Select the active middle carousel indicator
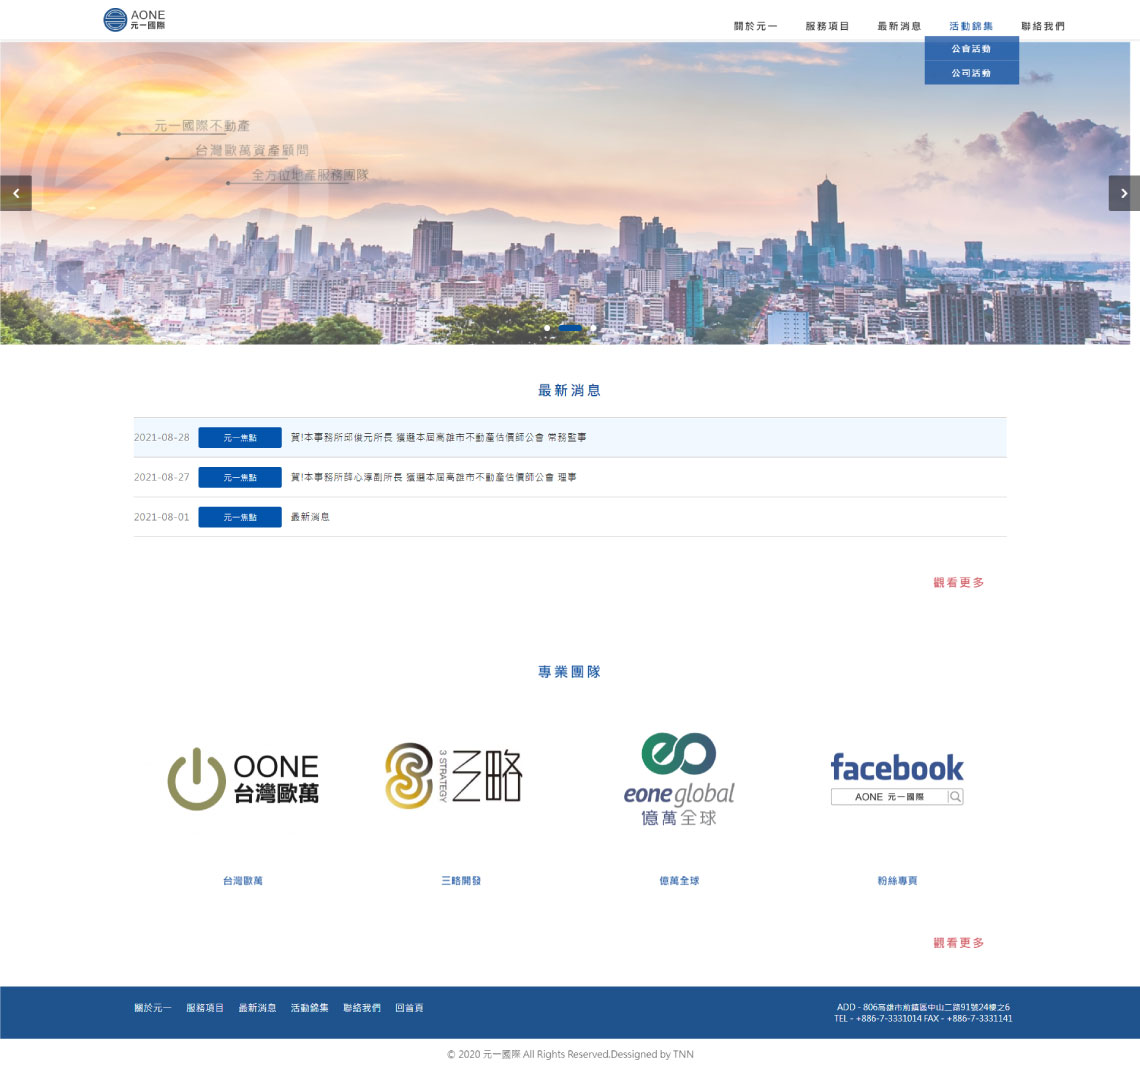The image size is (1140, 1069). (570, 328)
